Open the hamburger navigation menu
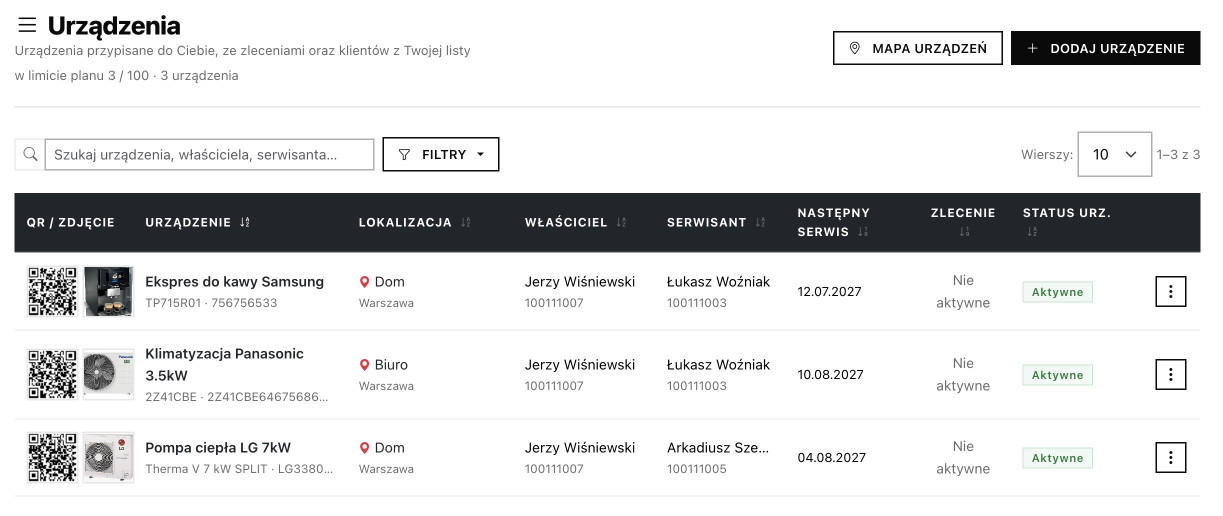This screenshot has width=1223, height=516. pos(27,25)
